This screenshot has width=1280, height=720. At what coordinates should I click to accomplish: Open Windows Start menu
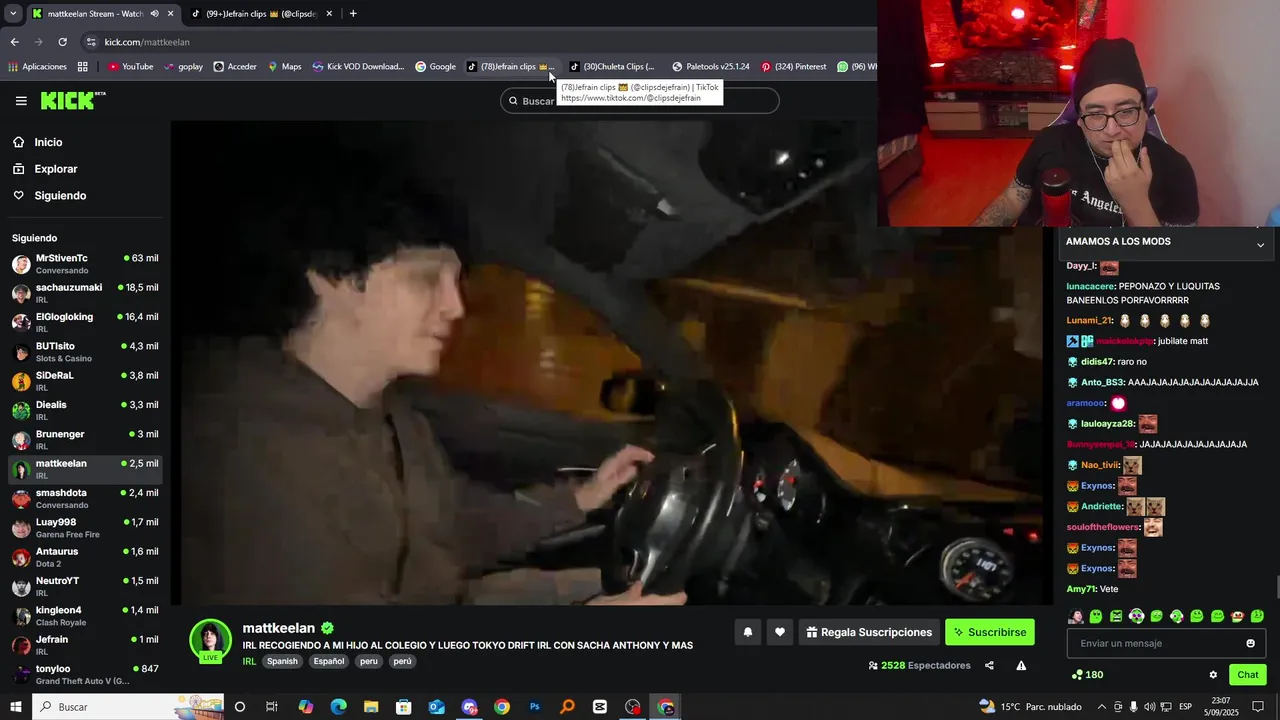15,707
